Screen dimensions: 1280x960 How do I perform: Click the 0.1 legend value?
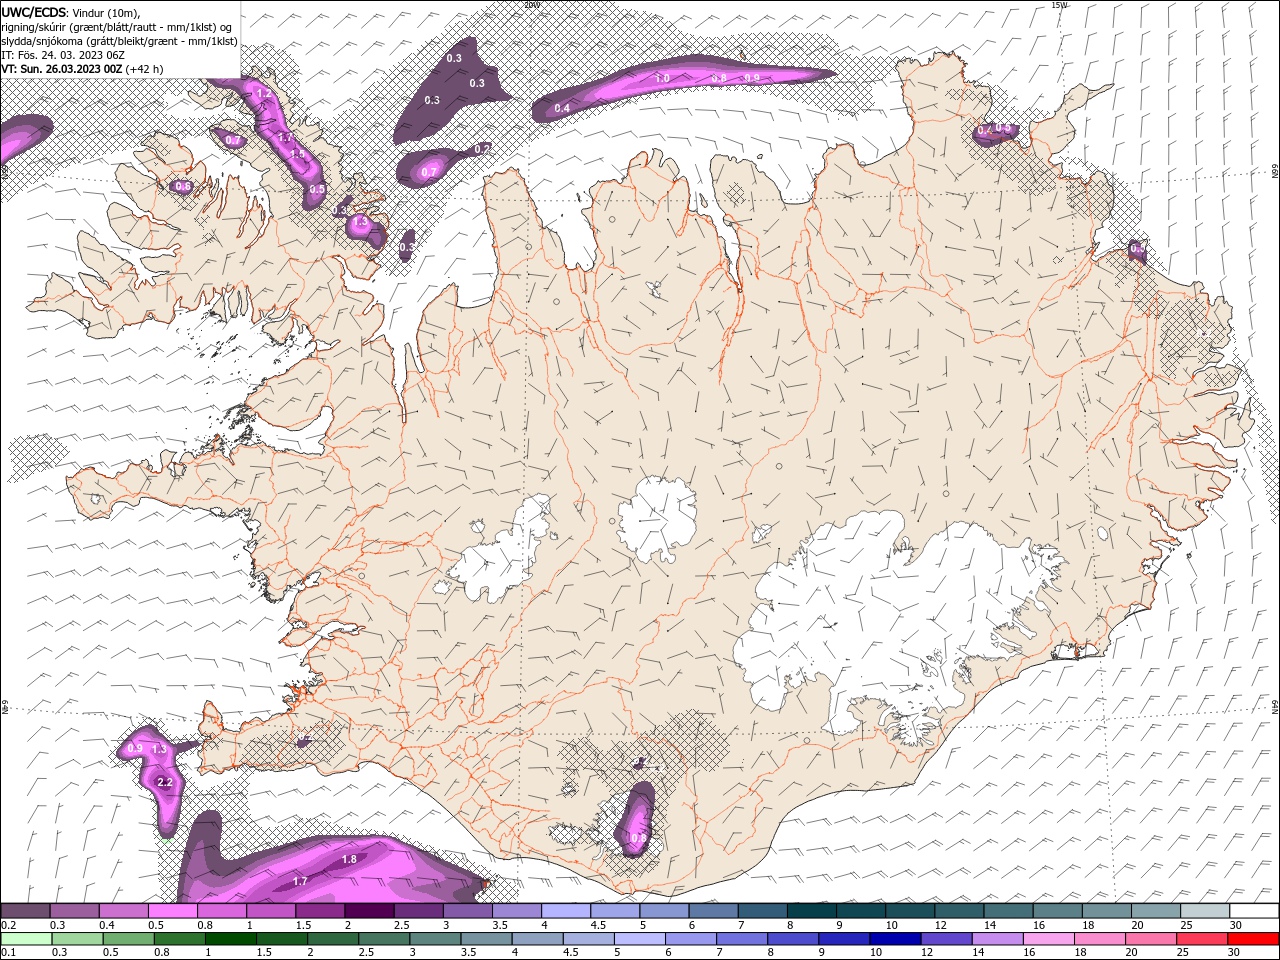pyautogui.click(x=7, y=953)
